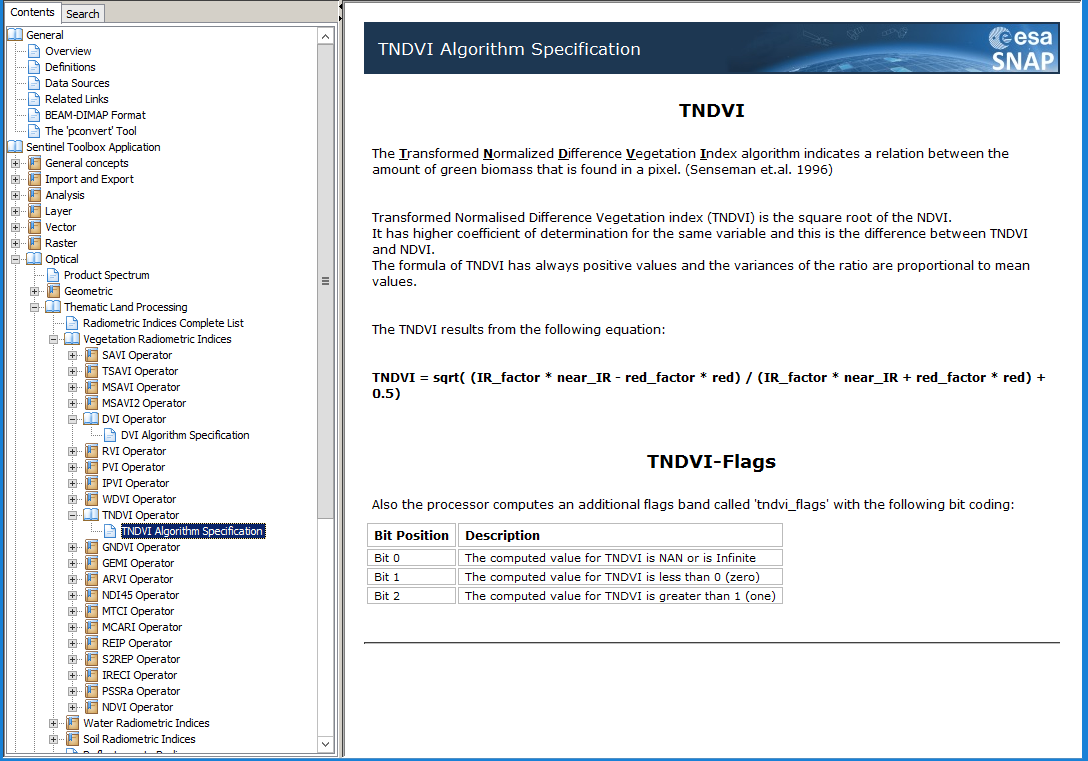Switch to the Search tab
Viewport: 1088px width, 761px height.
point(83,14)
